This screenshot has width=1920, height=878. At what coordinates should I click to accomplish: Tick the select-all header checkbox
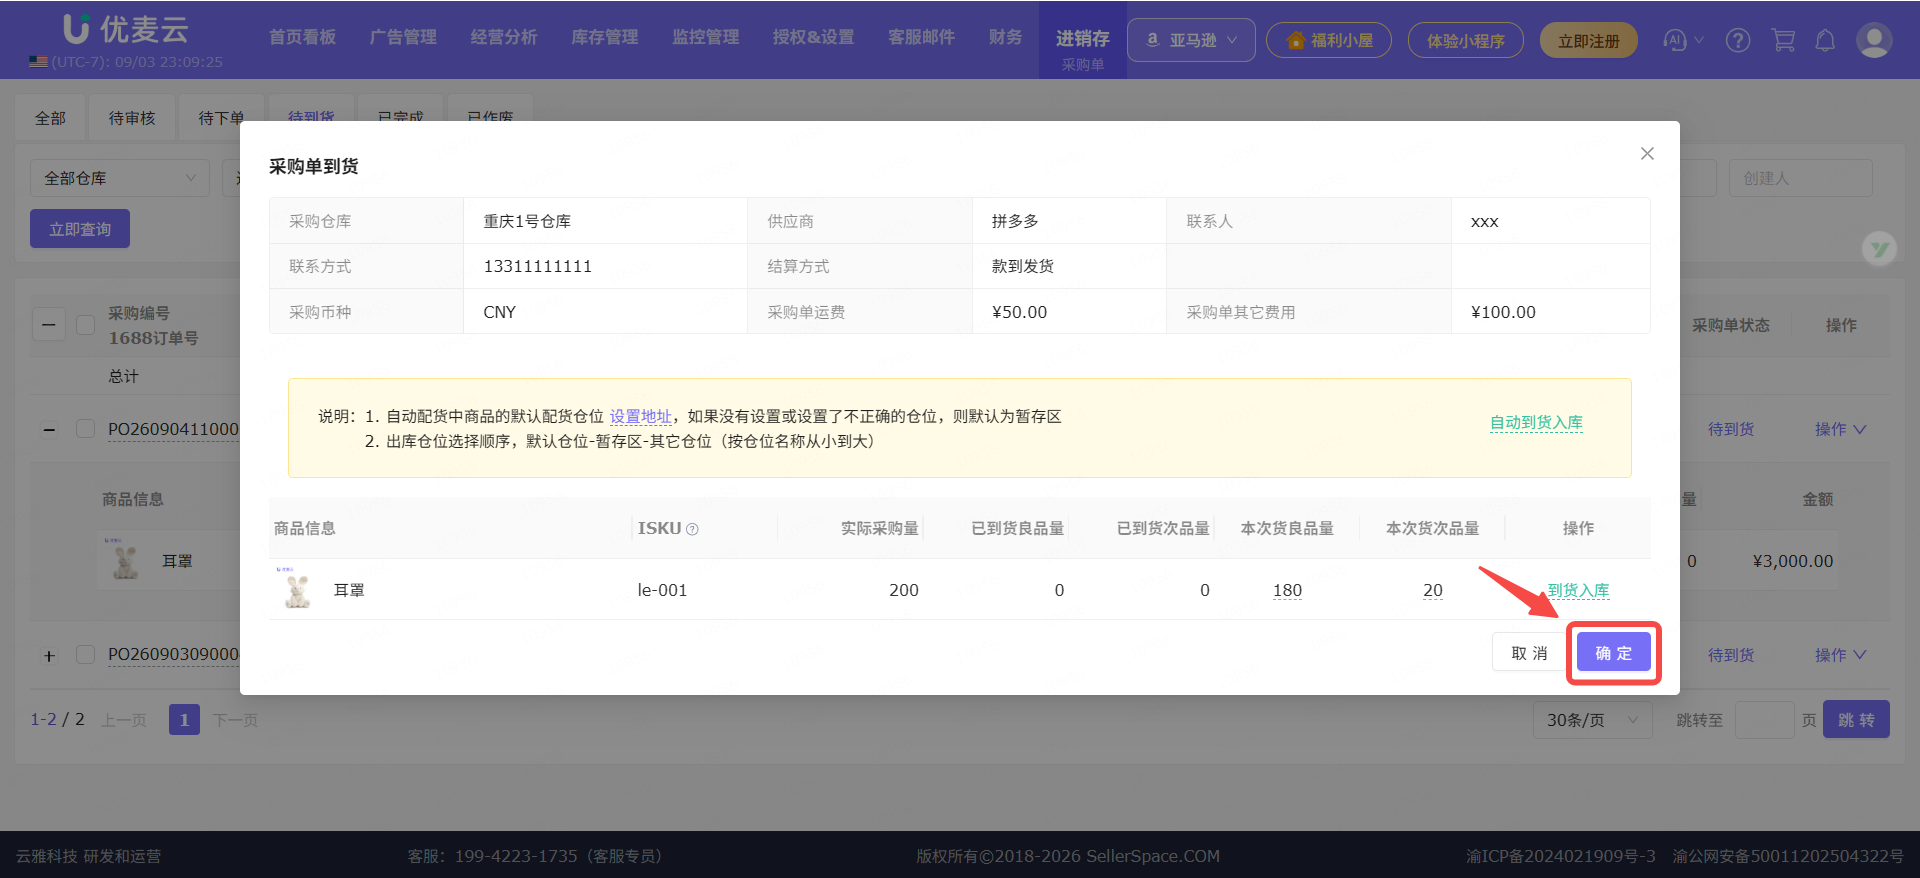(x=86, y=324)
